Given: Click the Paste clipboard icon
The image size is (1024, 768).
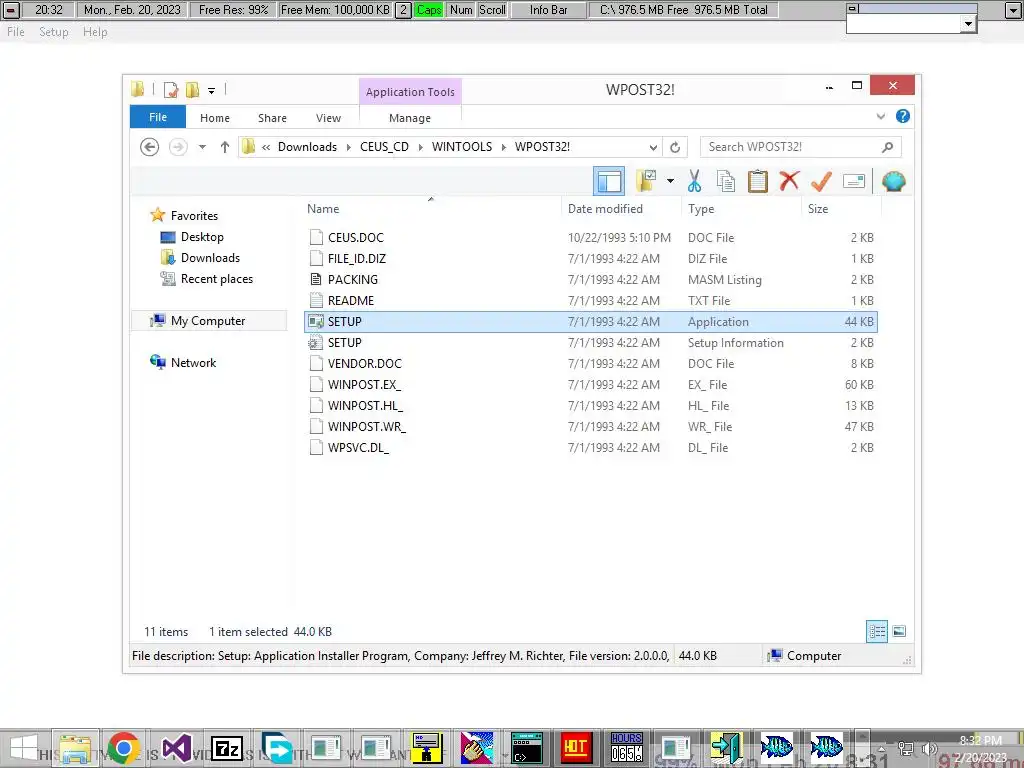Looking at the screenshot, I should pos(758,181).
